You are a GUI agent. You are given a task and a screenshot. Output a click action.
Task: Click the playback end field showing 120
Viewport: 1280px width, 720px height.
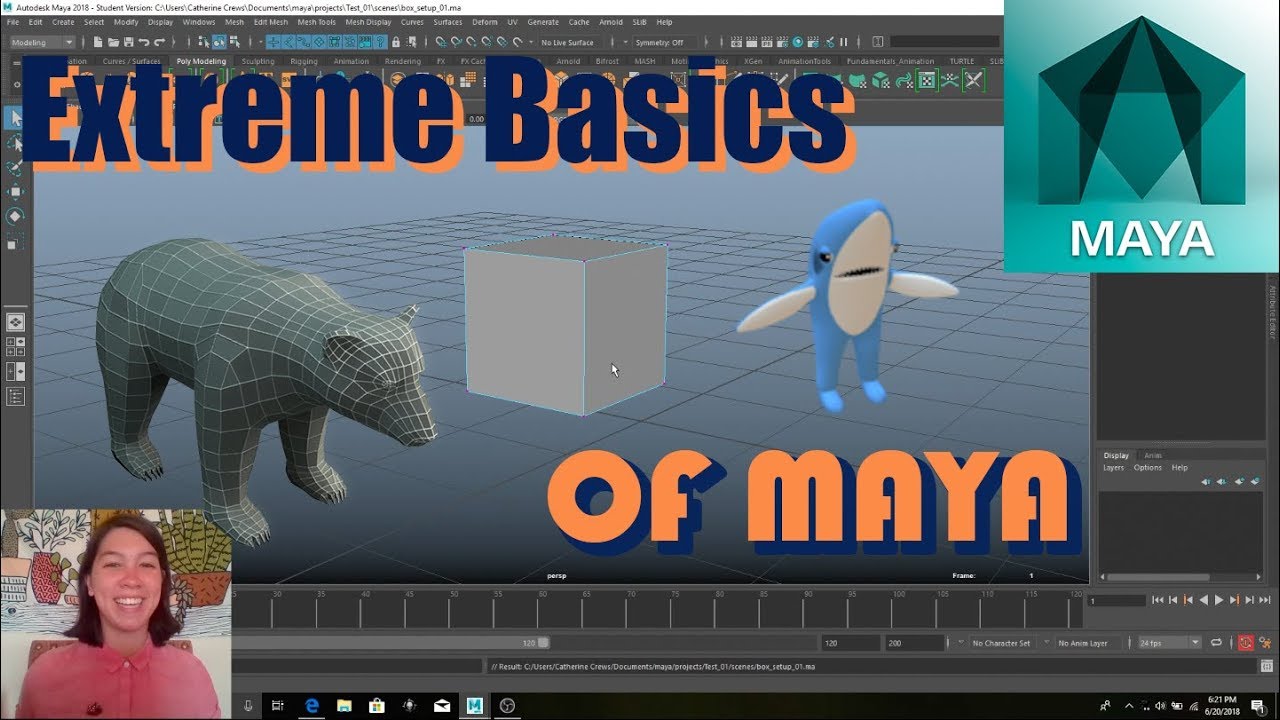coord(850,643)
